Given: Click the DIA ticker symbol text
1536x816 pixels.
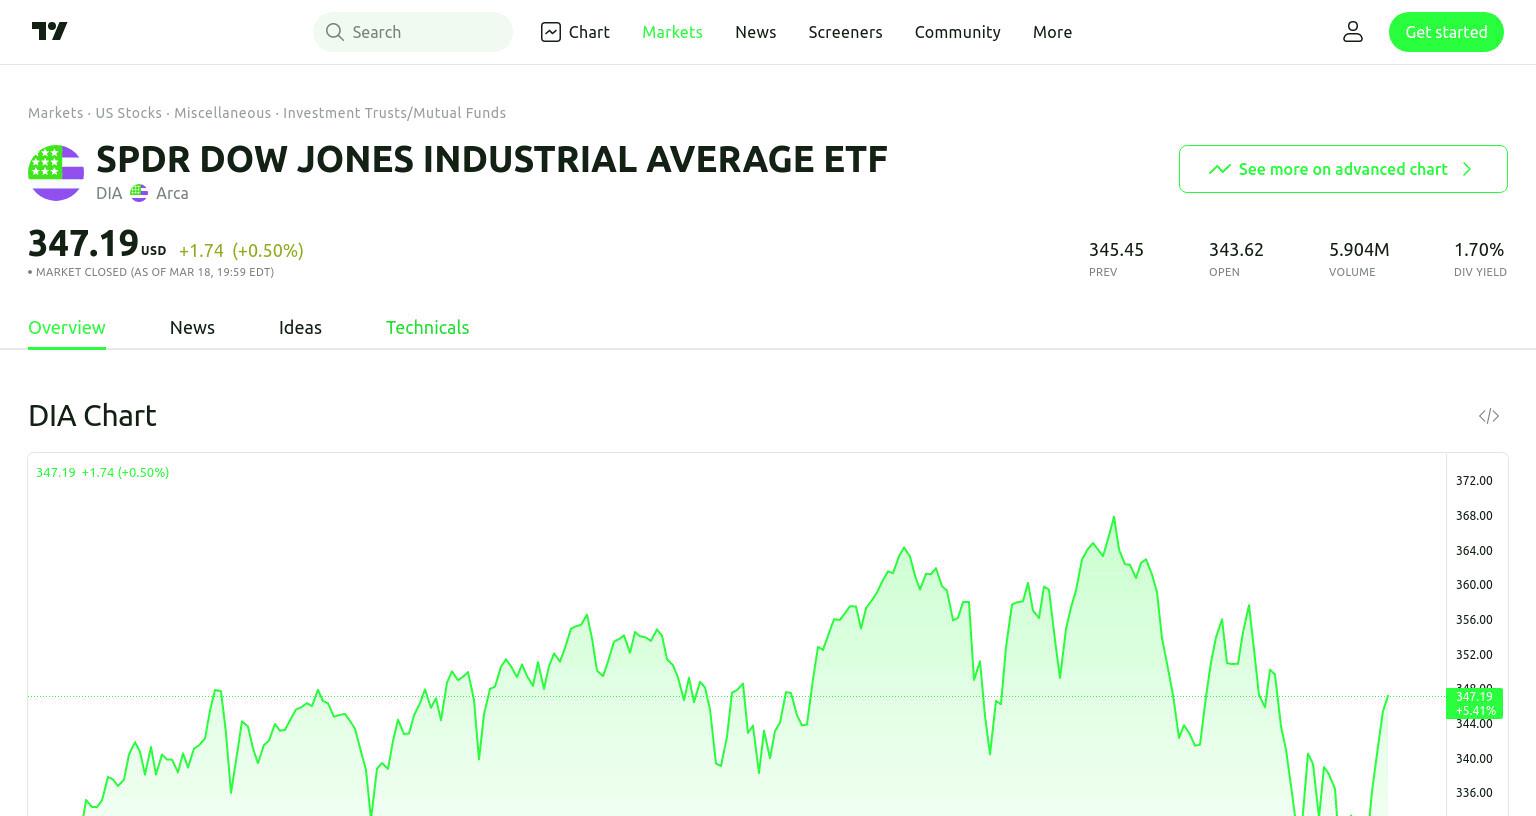Looking at the screenshot, I should (109, 193).
